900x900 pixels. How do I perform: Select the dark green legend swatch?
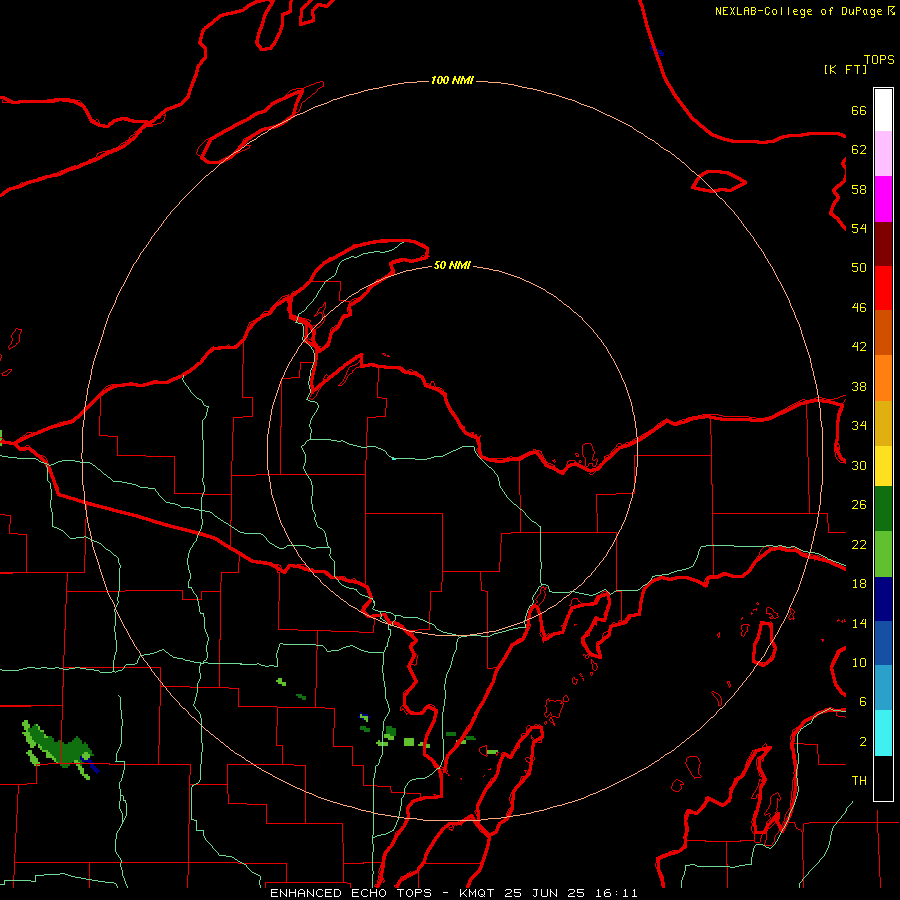(883, 509)
